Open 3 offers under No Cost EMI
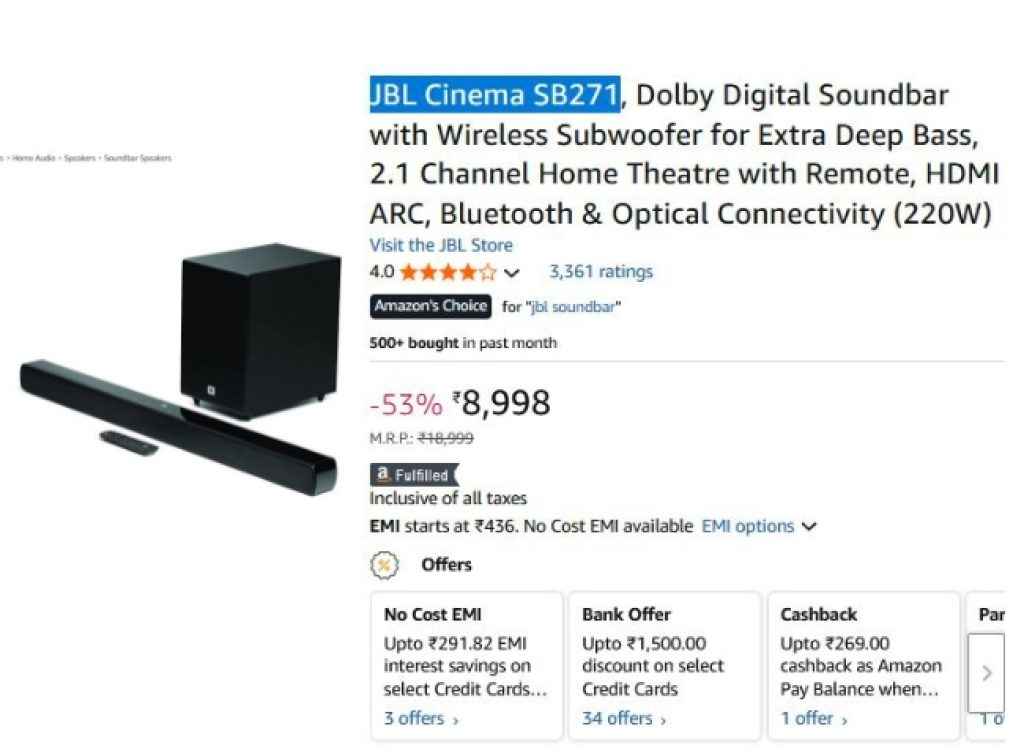The image size is (1024, 756). (411, 718)
